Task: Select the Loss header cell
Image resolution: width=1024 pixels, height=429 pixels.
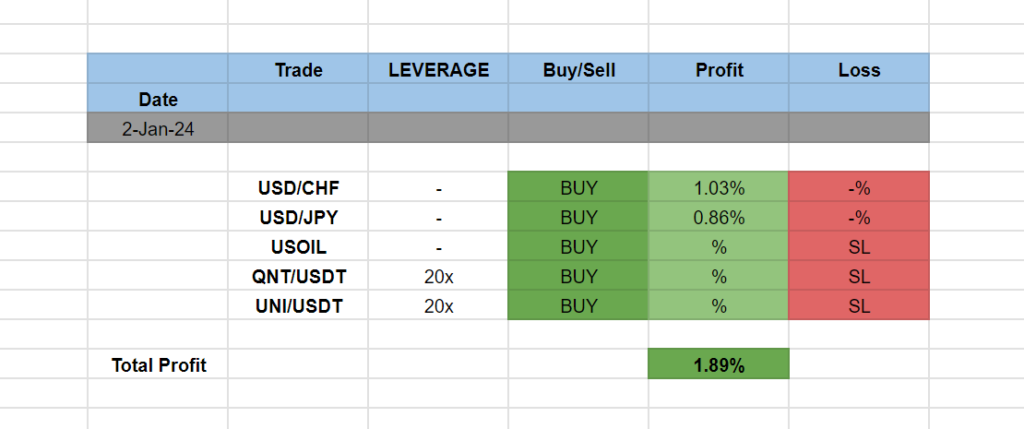Action: click(859, 70)
